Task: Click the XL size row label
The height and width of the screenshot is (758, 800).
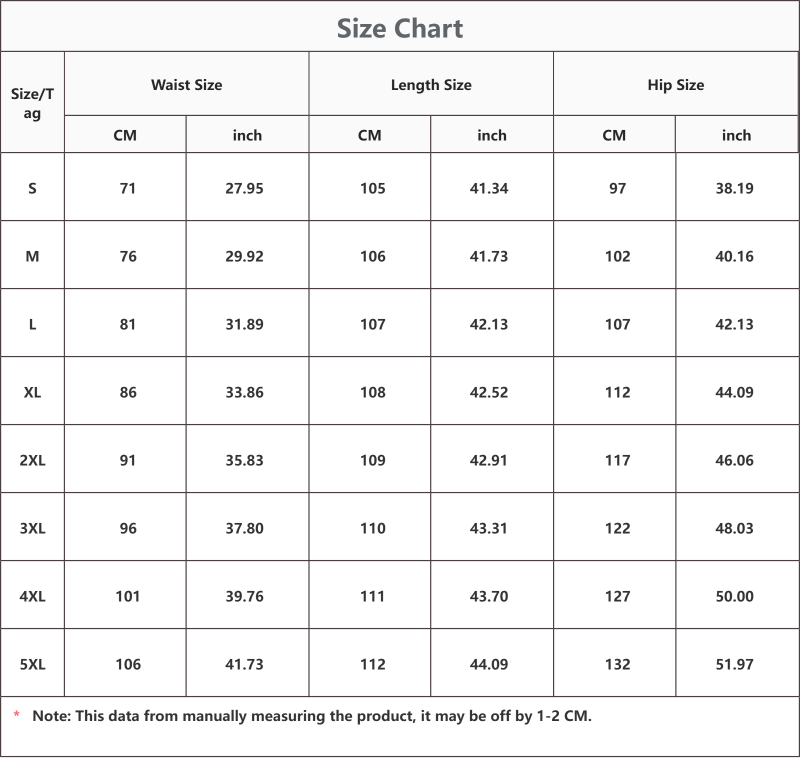Action: click(32, 392)
